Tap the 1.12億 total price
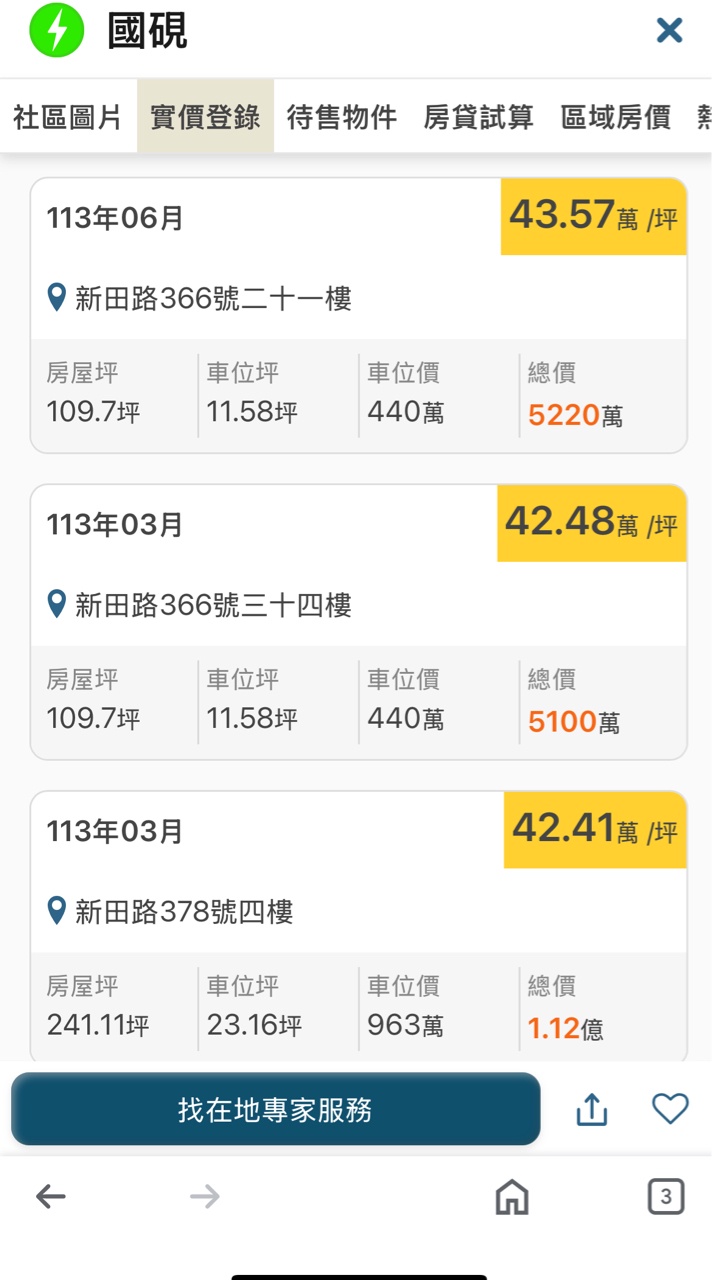 [x=565, y=1028]
